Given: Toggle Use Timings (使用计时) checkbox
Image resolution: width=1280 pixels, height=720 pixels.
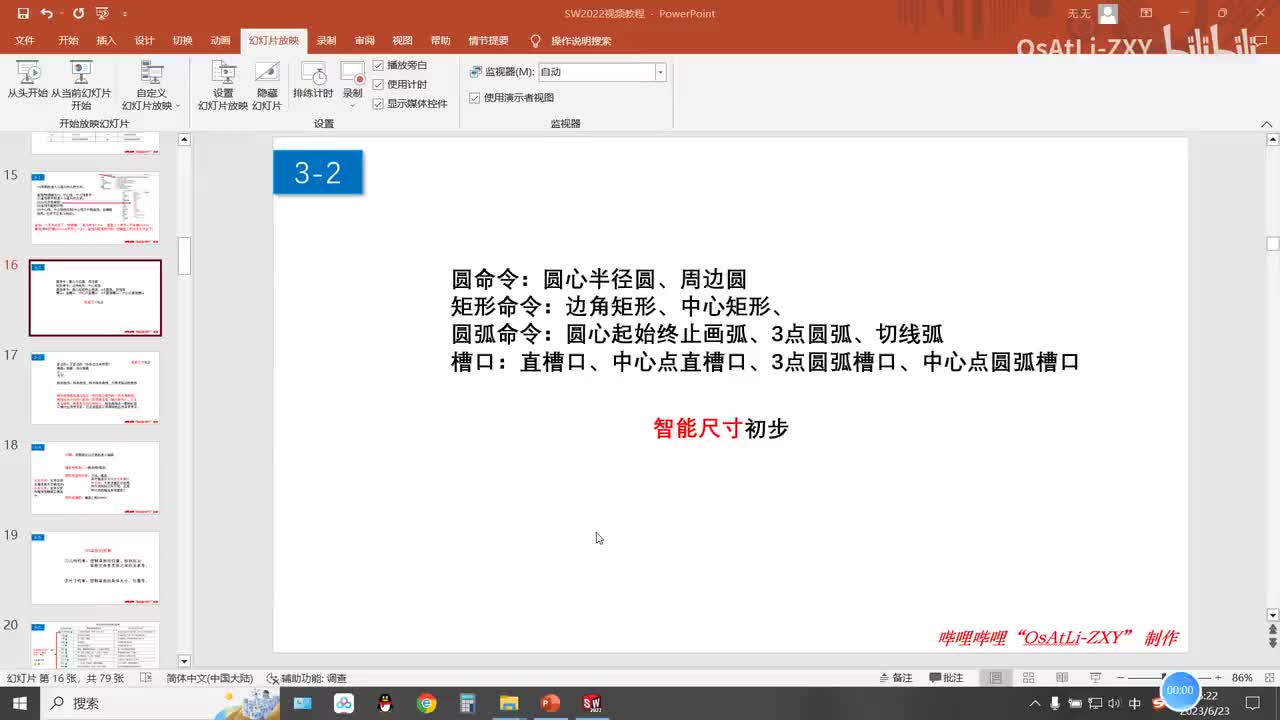Looking at the screenshot, I should 400,84.
